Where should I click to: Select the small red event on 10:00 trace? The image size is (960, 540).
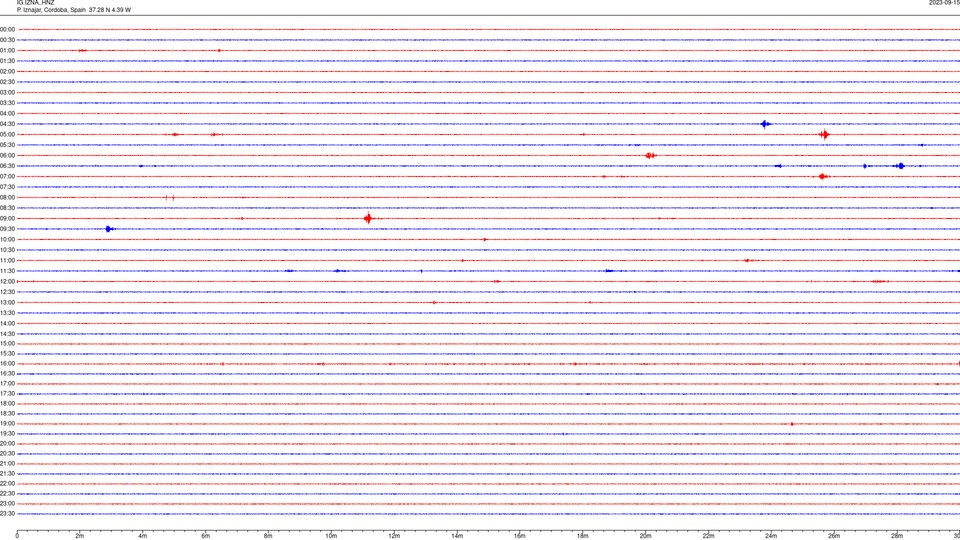(485, 239)
